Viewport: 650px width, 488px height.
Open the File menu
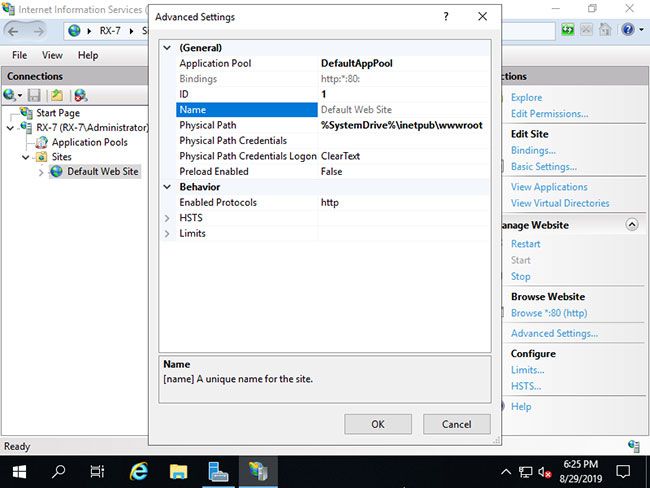point(19,55)
